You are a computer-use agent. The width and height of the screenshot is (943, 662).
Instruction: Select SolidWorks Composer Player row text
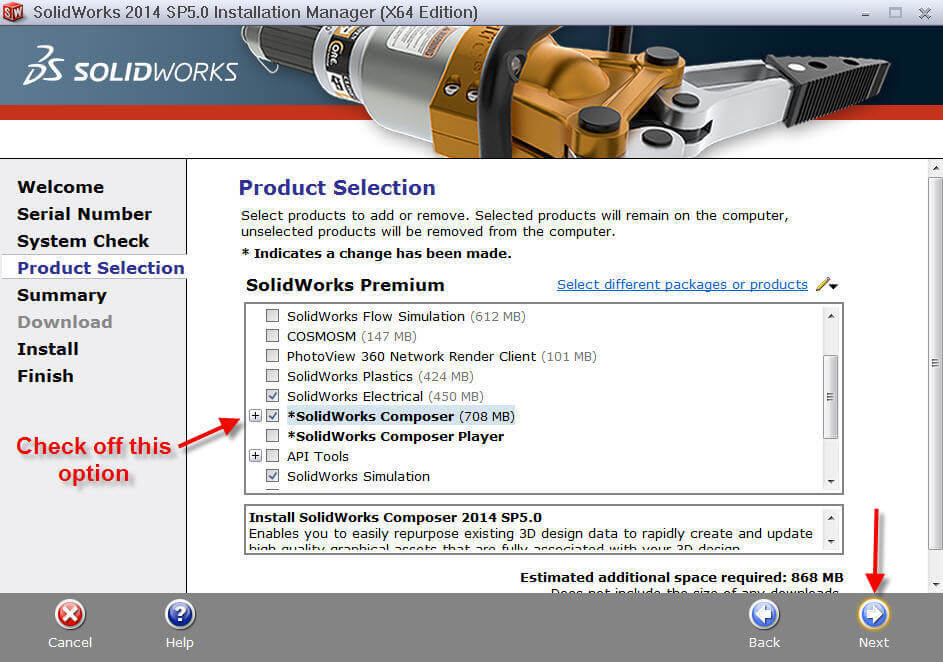click(396, 437)
